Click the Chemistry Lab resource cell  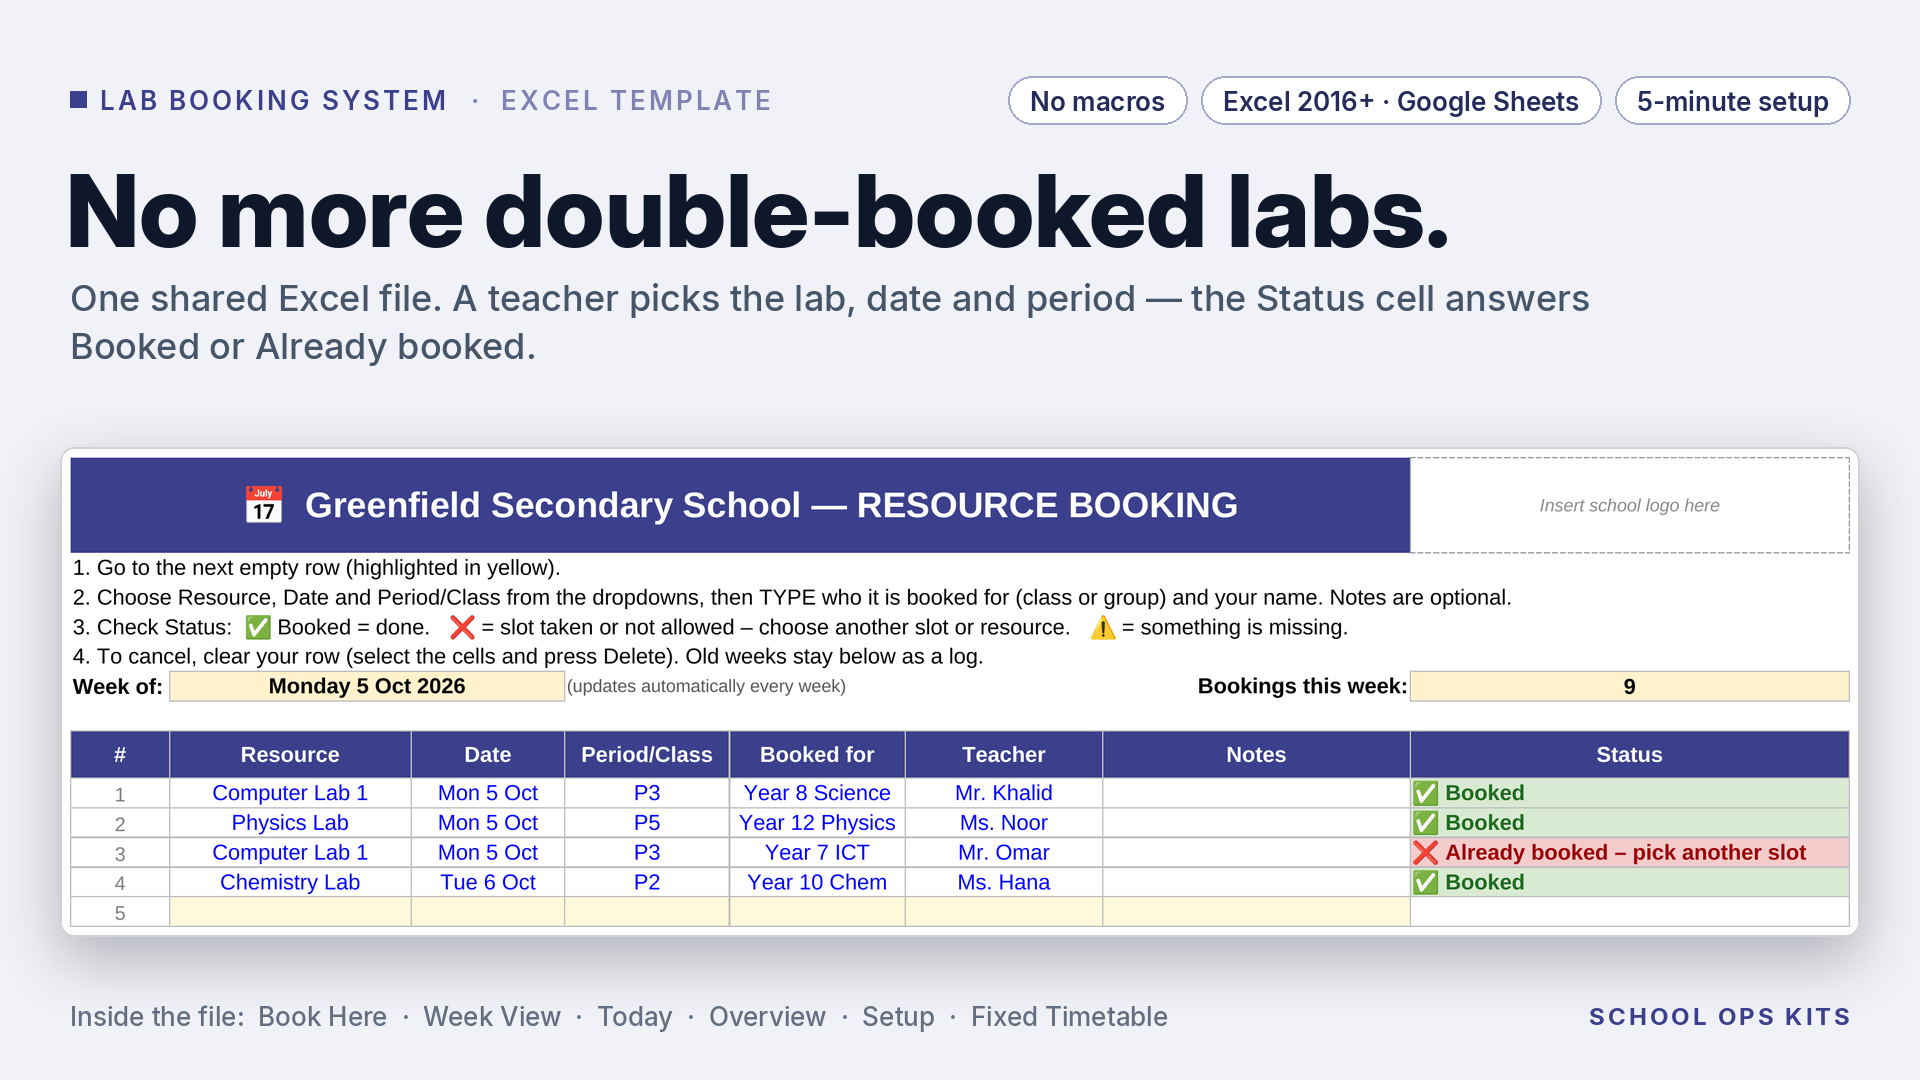[x=290, y=883]
